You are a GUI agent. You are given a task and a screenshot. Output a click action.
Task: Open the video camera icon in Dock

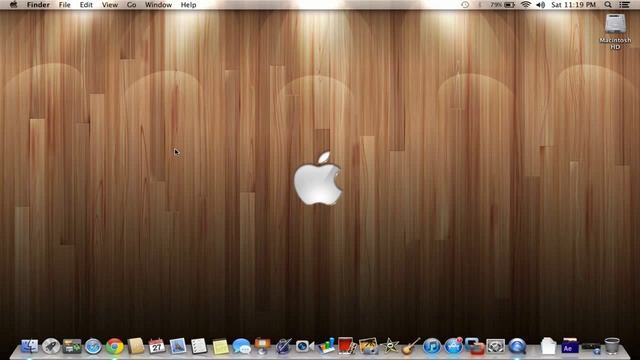[304, 346]
